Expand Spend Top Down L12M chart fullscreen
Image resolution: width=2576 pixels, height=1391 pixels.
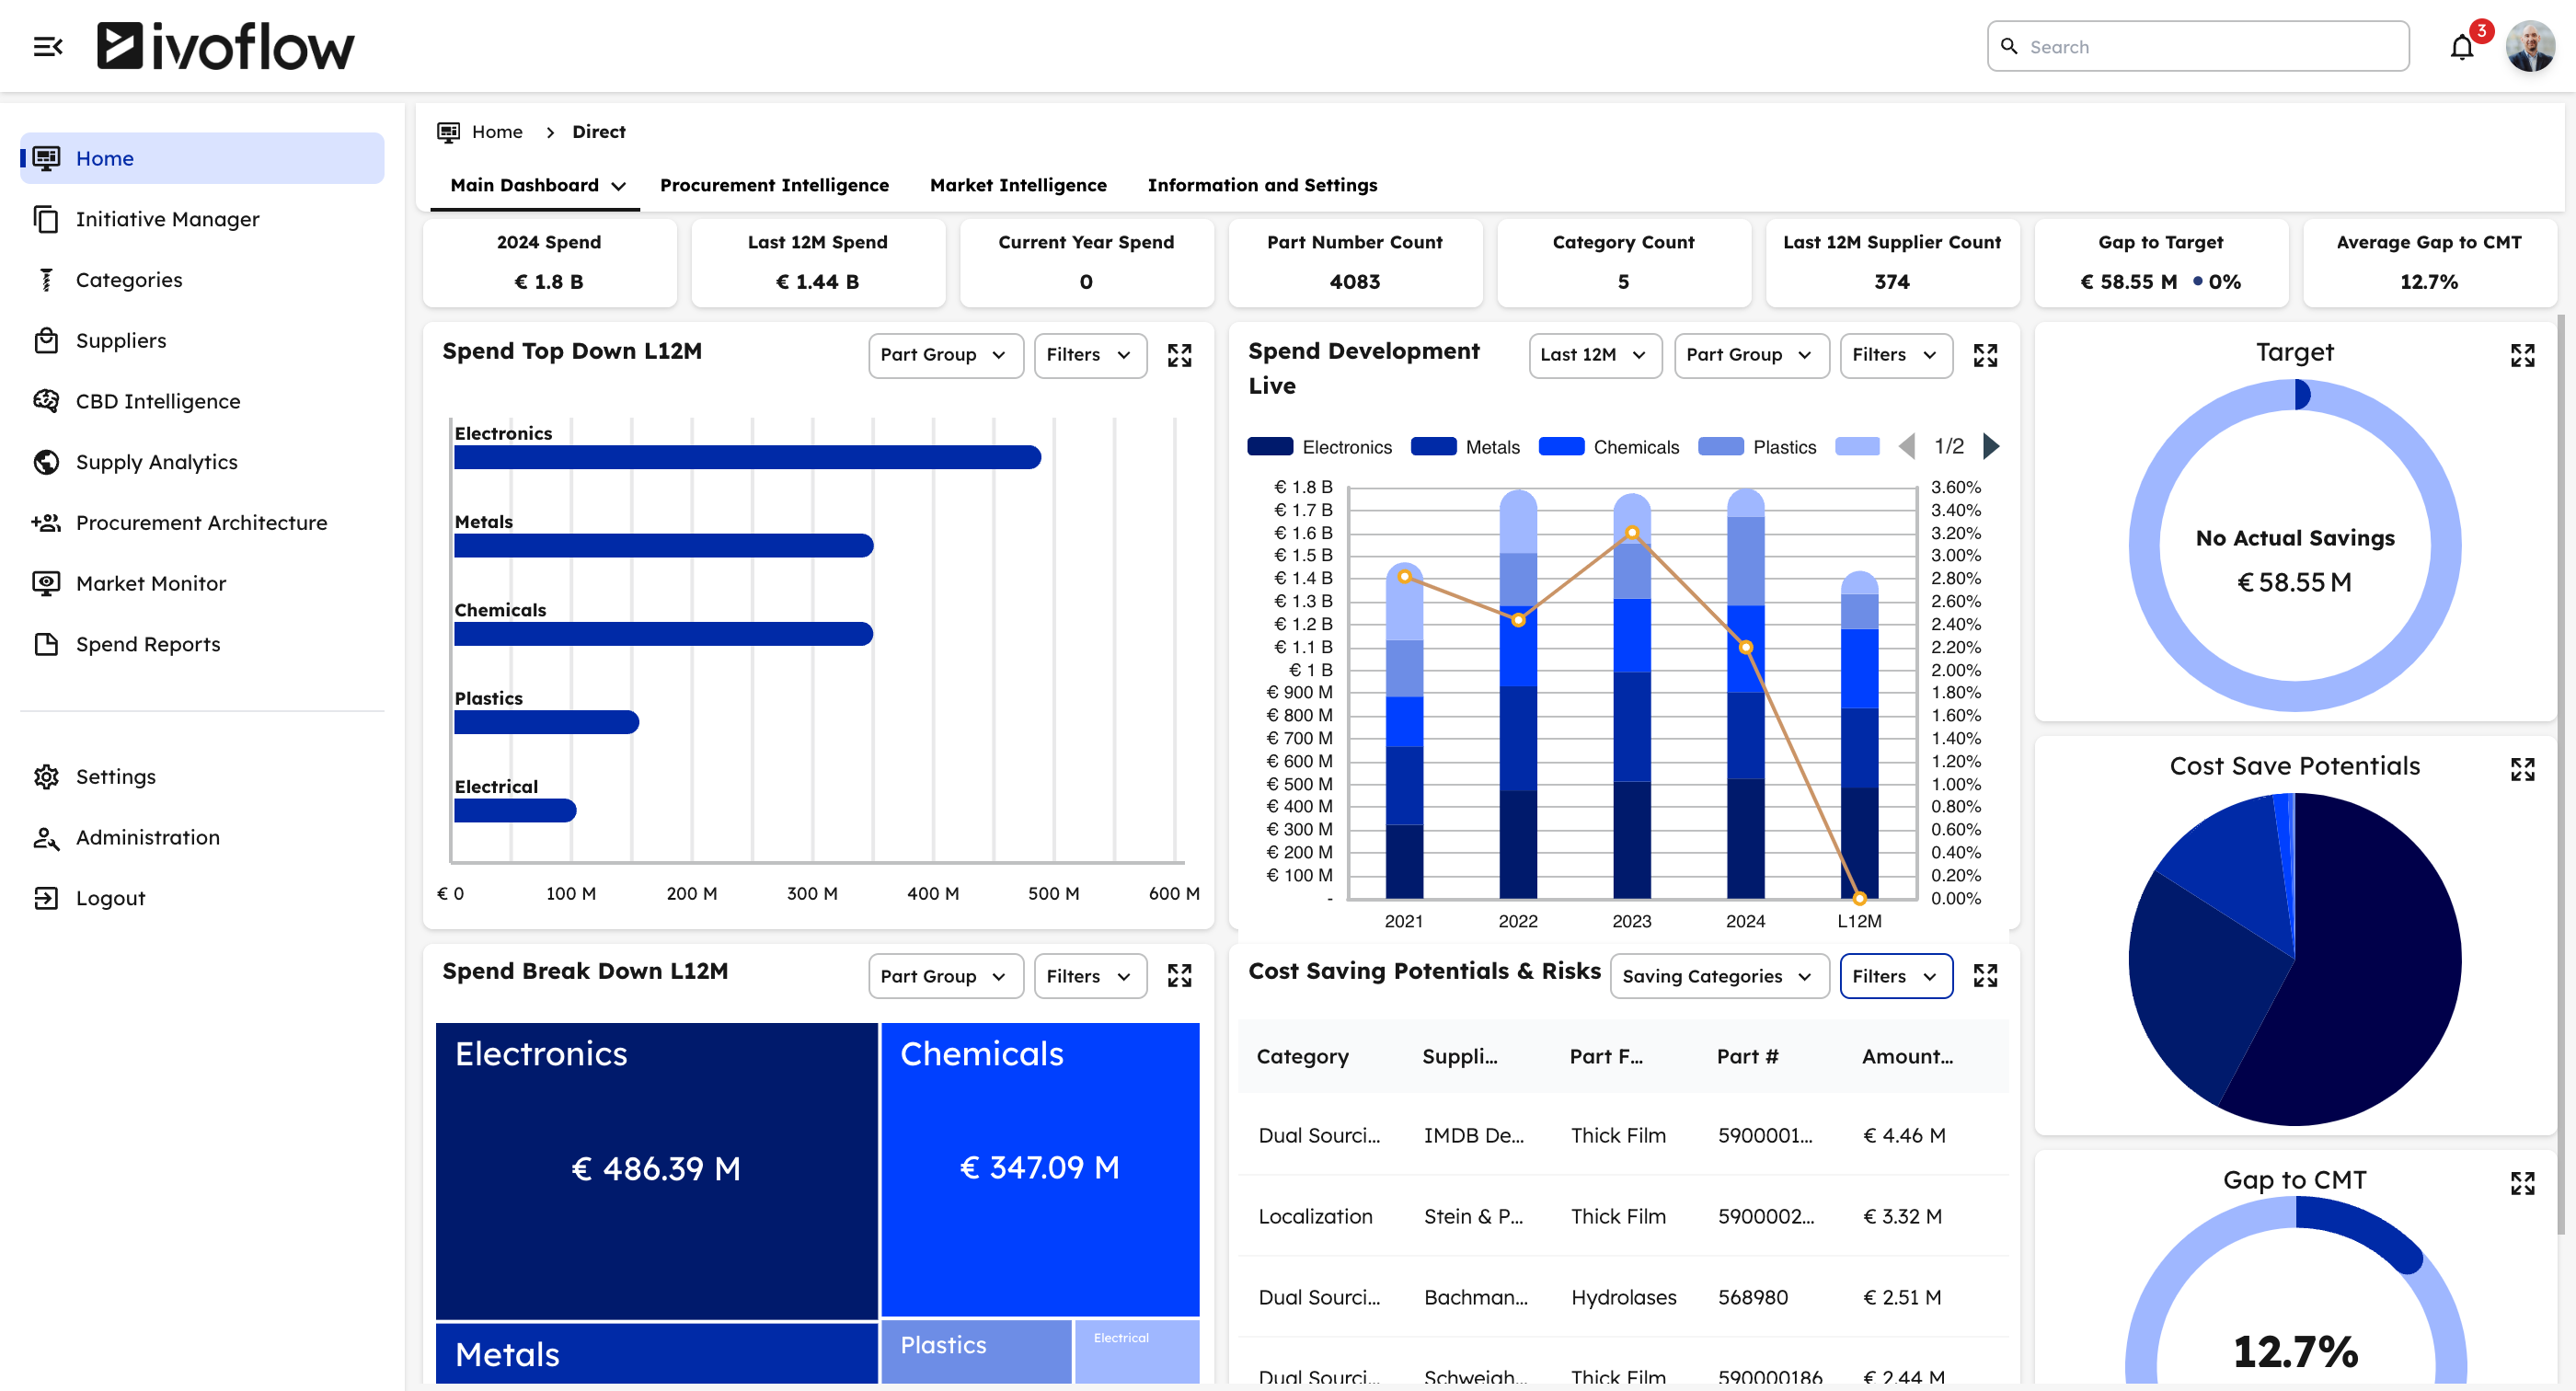coord(1179,355)
